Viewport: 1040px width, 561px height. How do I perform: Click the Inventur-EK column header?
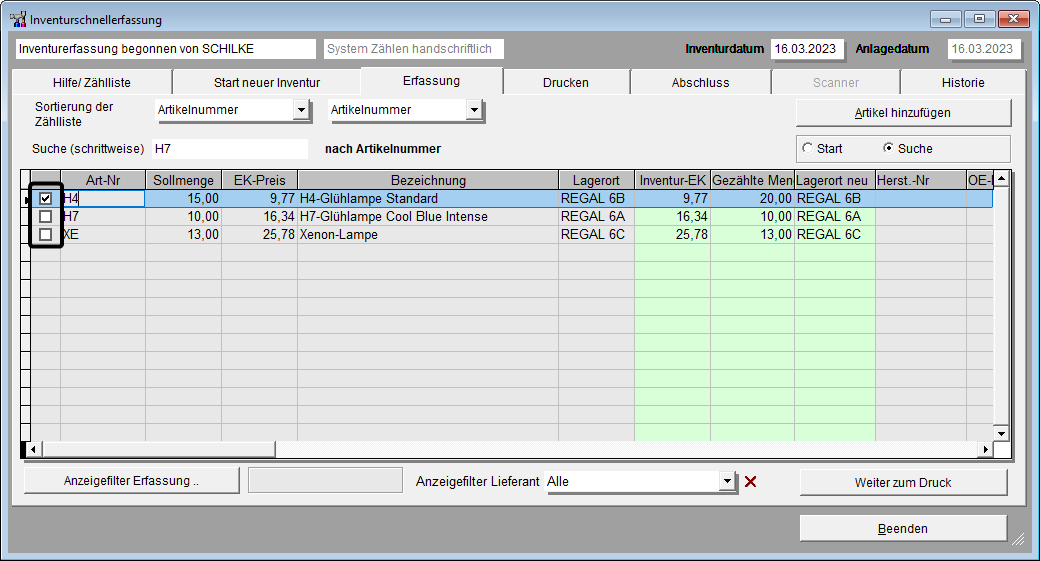pos(673,180)
